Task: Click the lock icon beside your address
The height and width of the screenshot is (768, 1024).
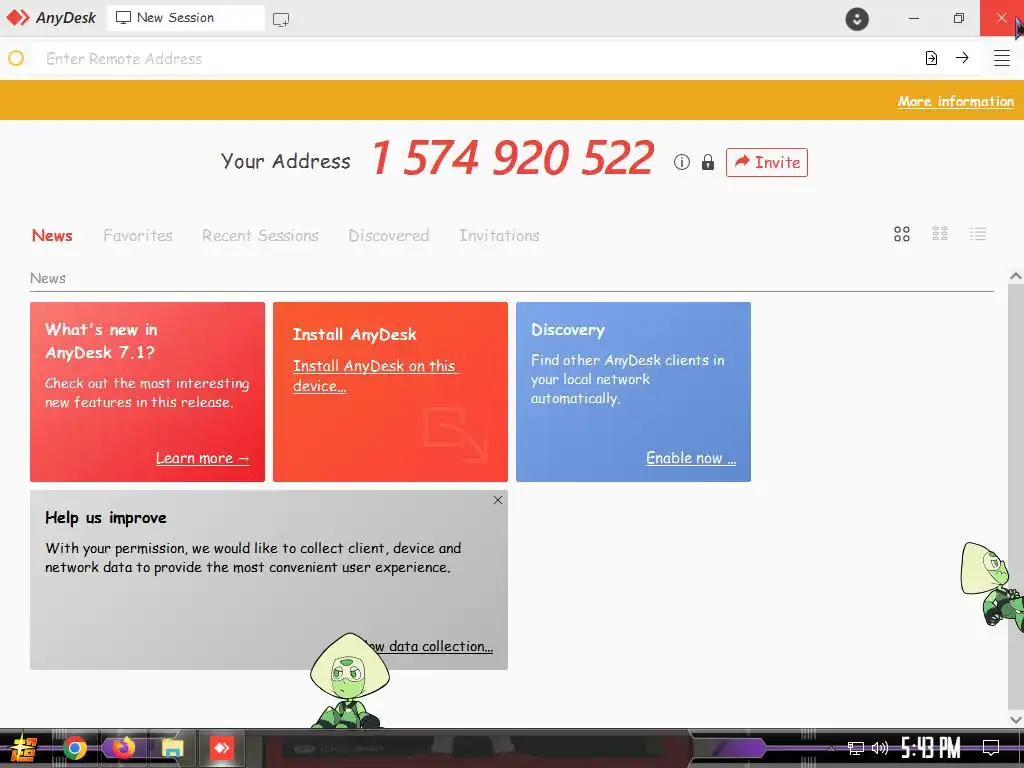Action: tap(707, 162)
